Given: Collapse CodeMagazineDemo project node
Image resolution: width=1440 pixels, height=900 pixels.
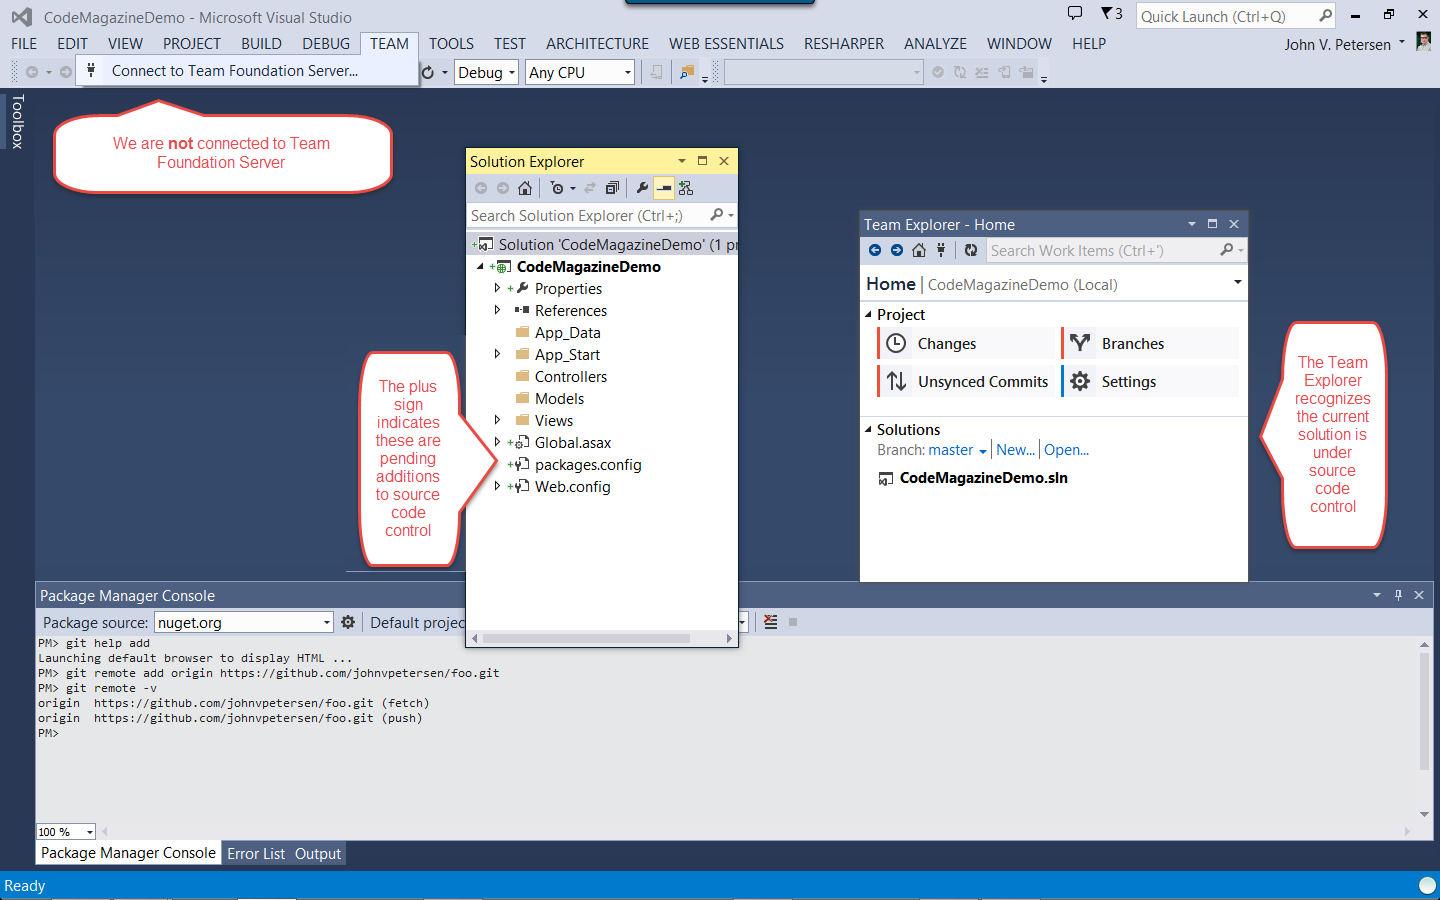Looking at the screenshot, I should (480, 267).
